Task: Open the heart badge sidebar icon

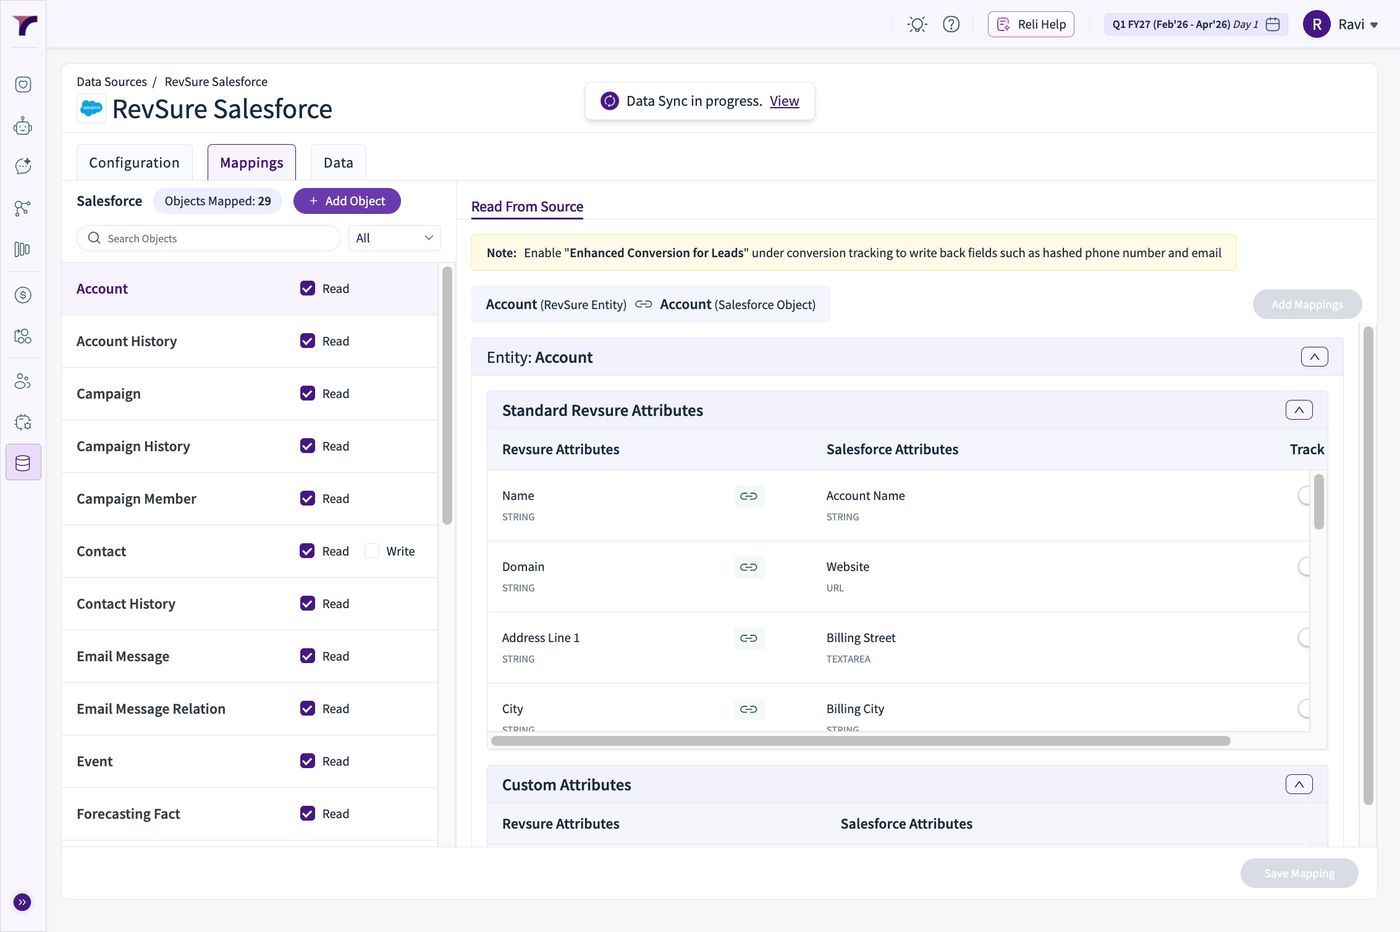Action: click(23, 85)
